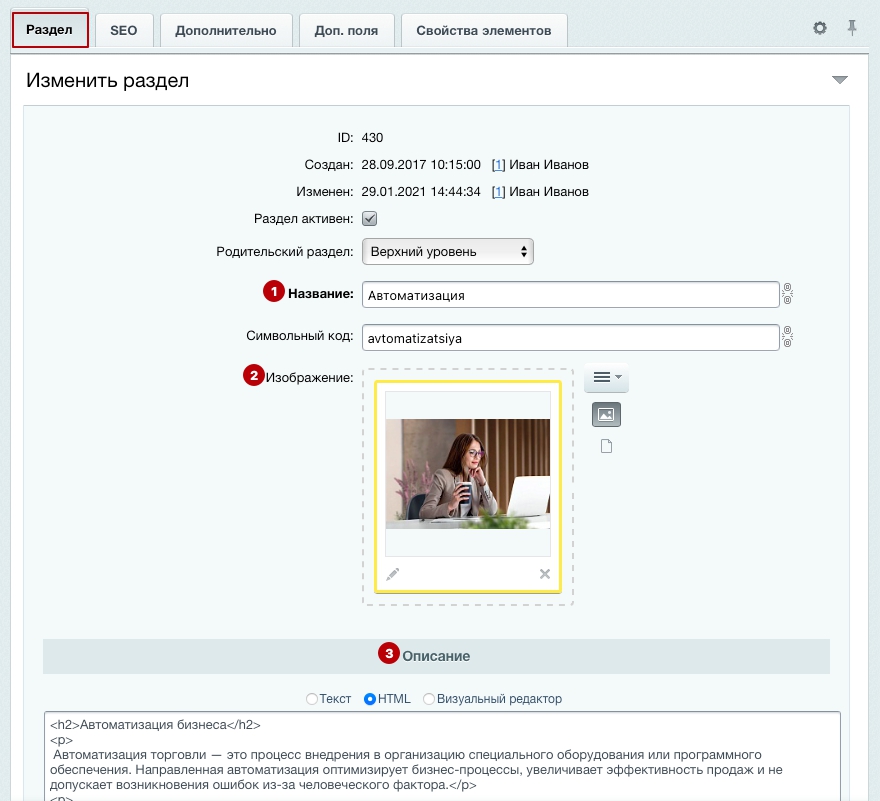Open the tab settings gear icon
880x801 pixels.
point(819,28)
